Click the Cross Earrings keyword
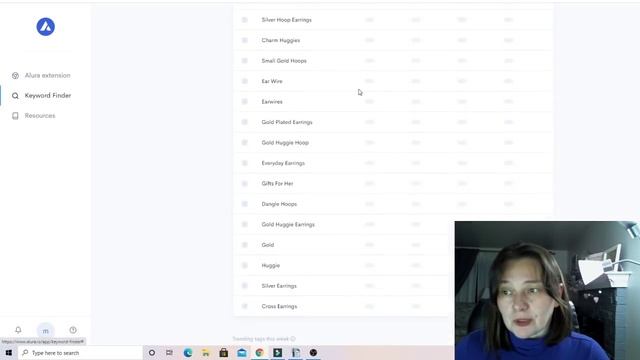Viewport: 640px width, 360px height. tap(279, 306)
